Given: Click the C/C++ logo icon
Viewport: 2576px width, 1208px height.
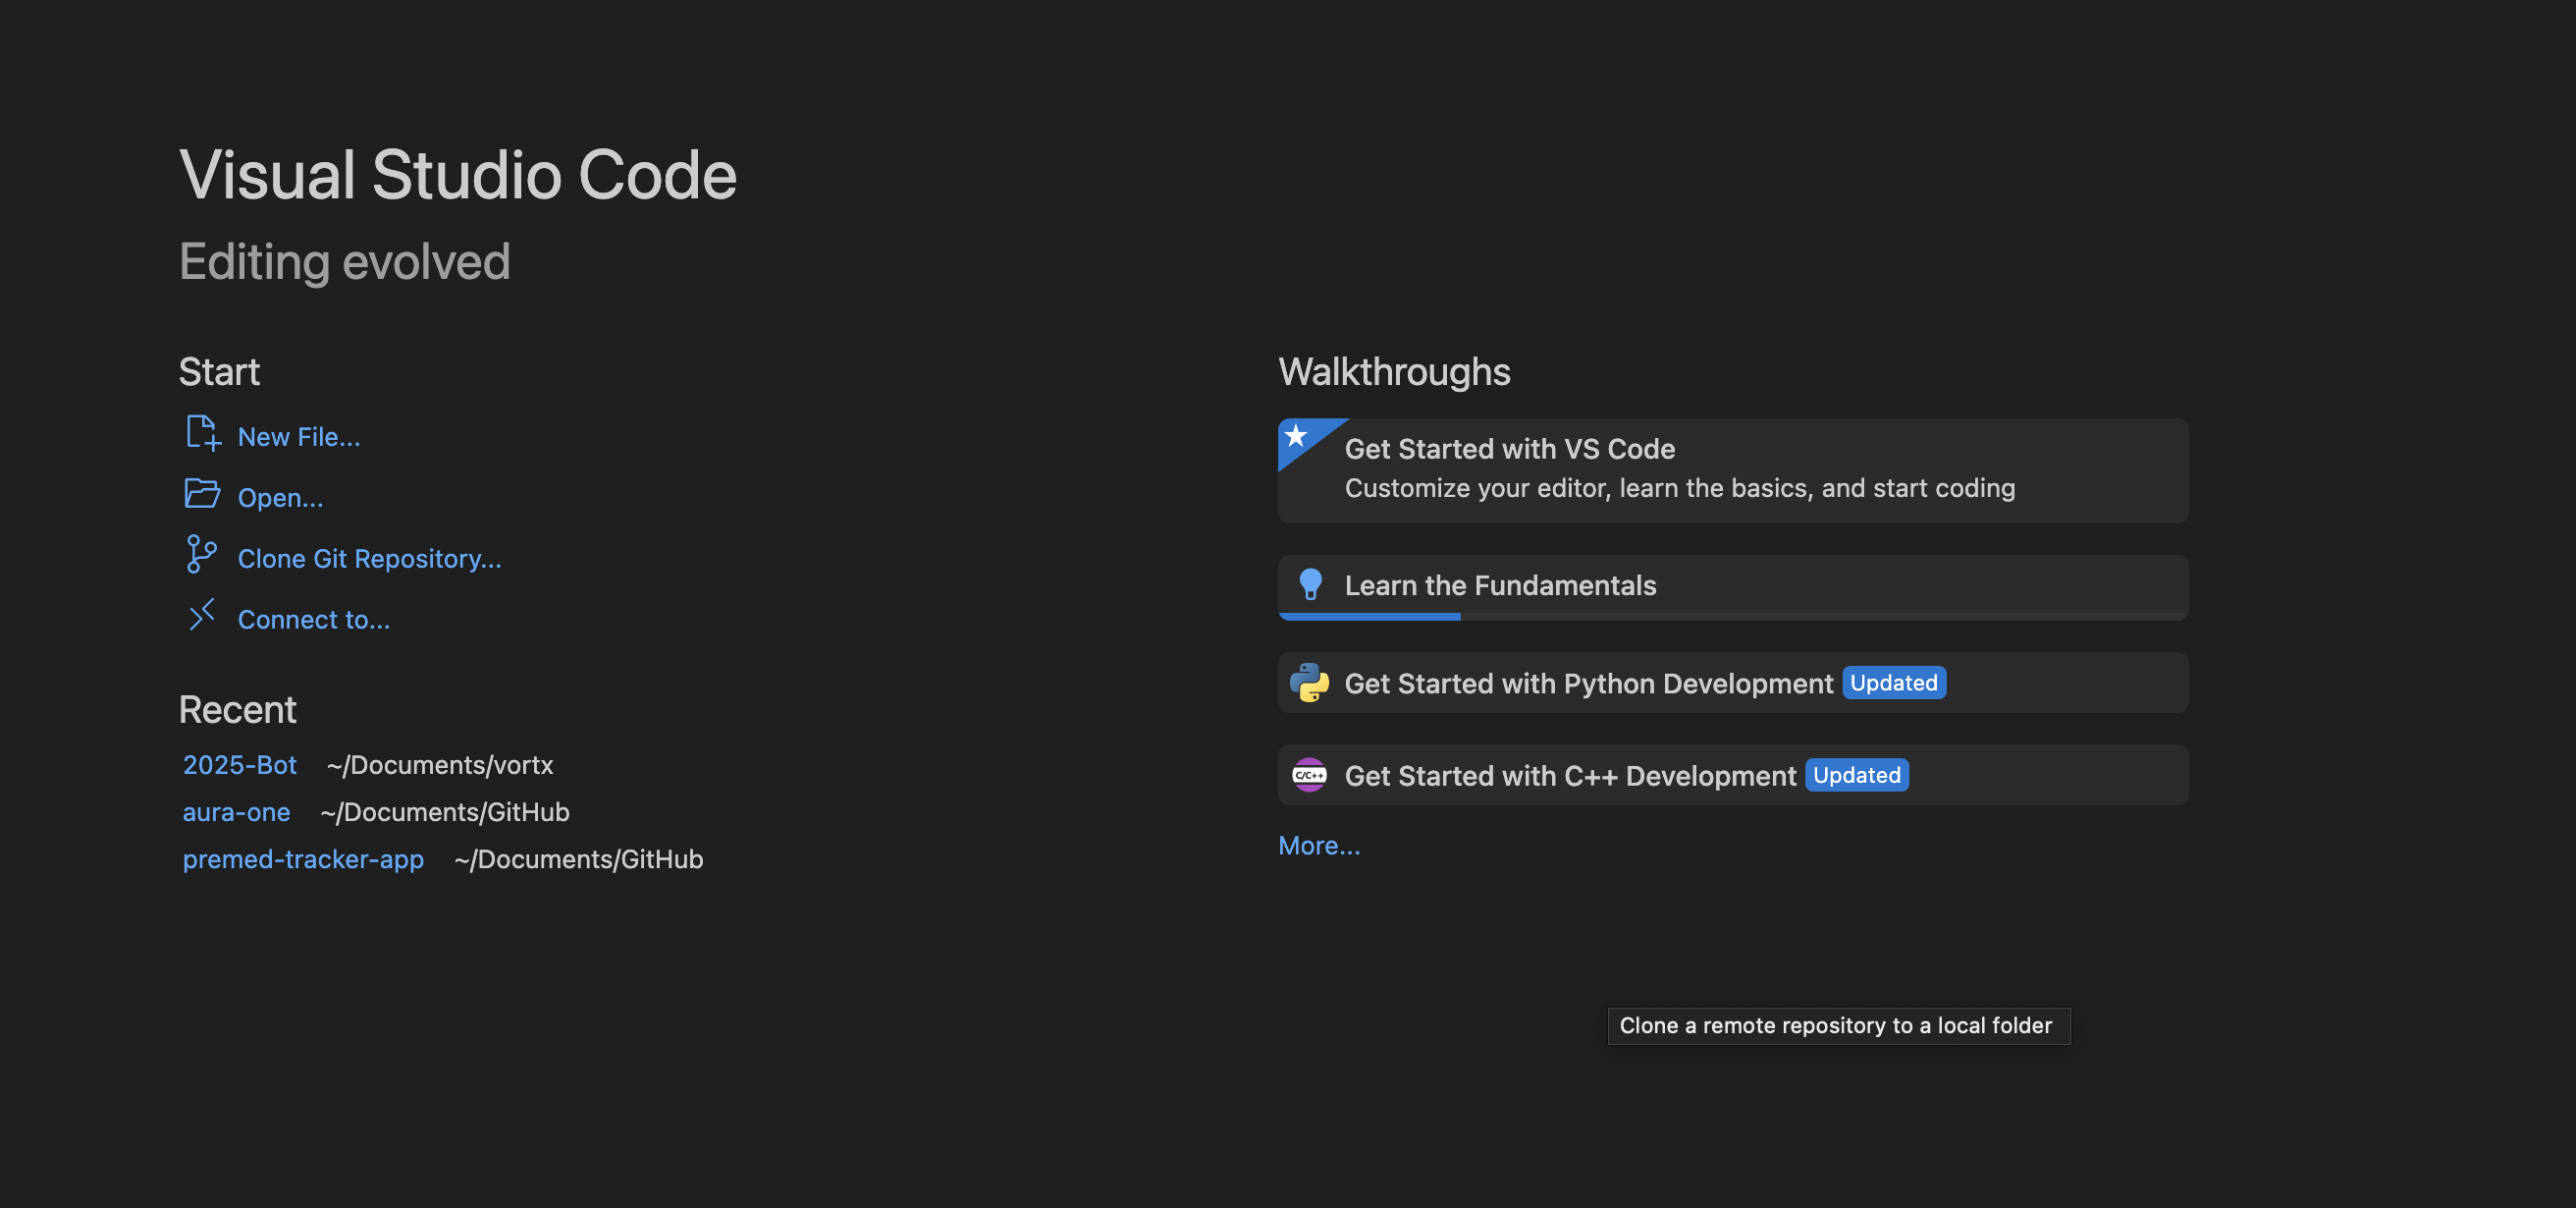Looking at the screenshot, I should [1309, 776].
